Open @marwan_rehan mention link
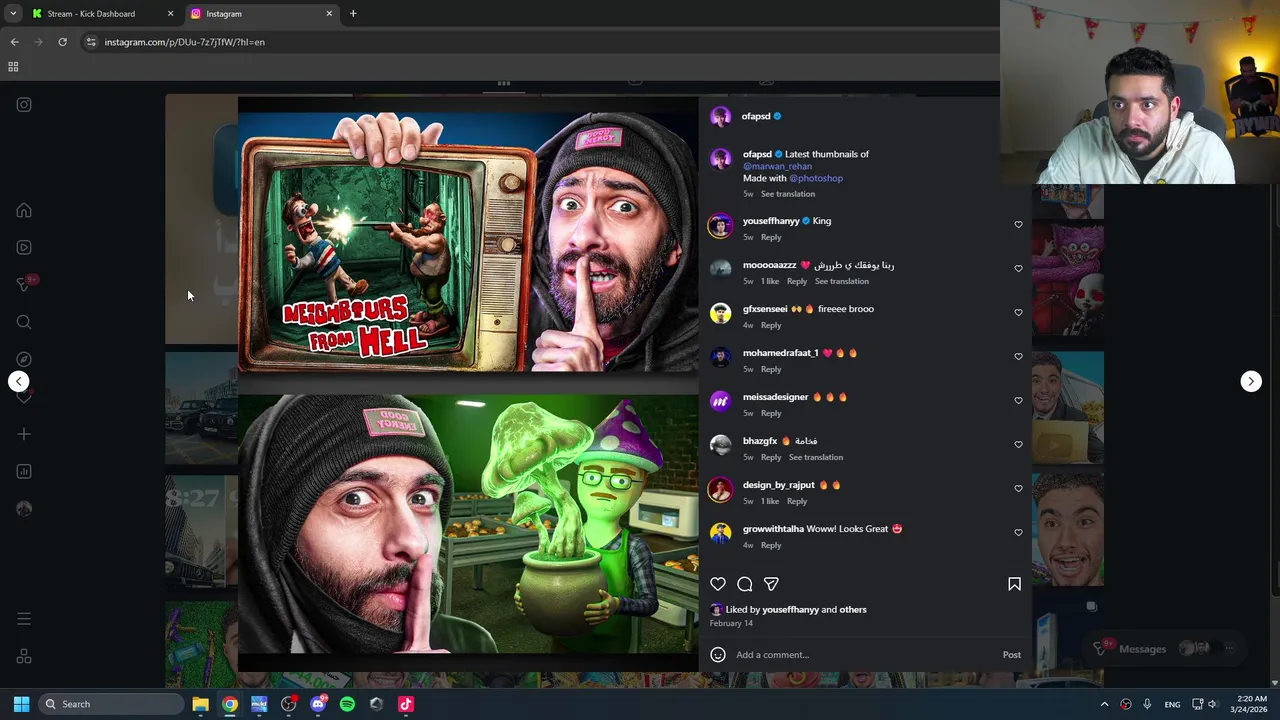Viewport: 1280px width, 720px height. [777, 166]
